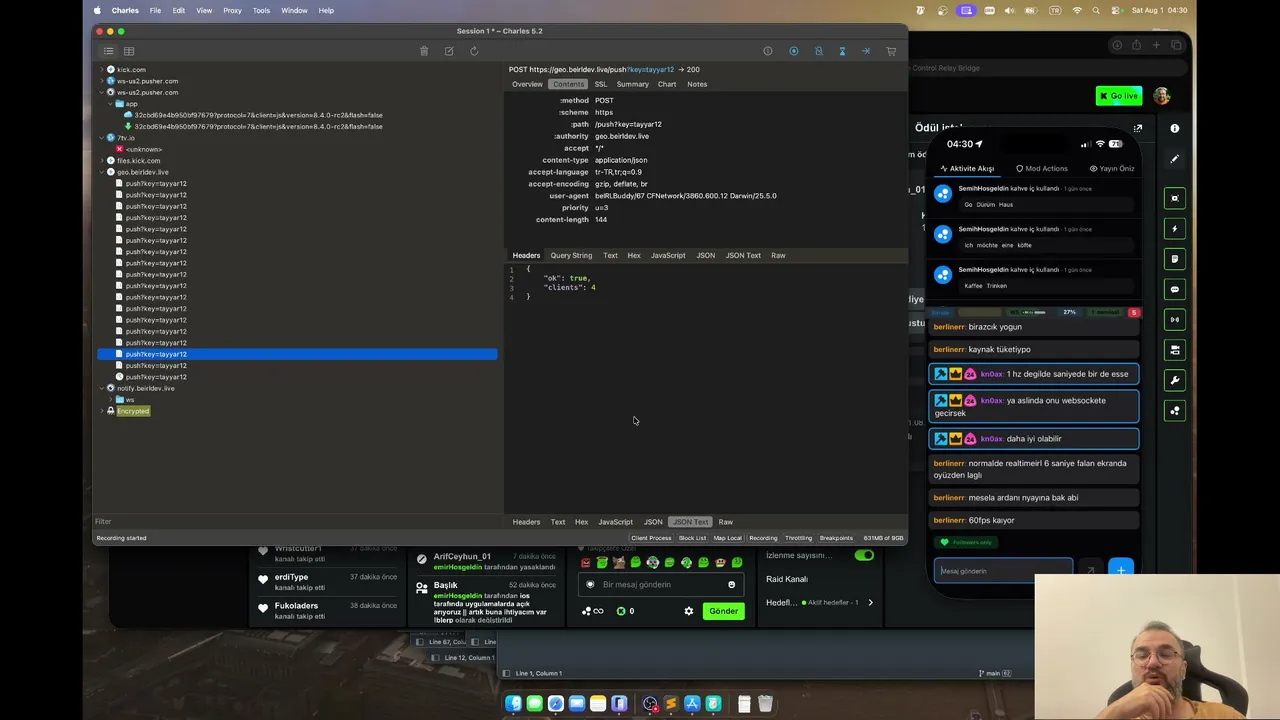1280x720 pixels.
Task: Click the lightning bolt sidebar icon
Action: click(x=1175, y=229)
